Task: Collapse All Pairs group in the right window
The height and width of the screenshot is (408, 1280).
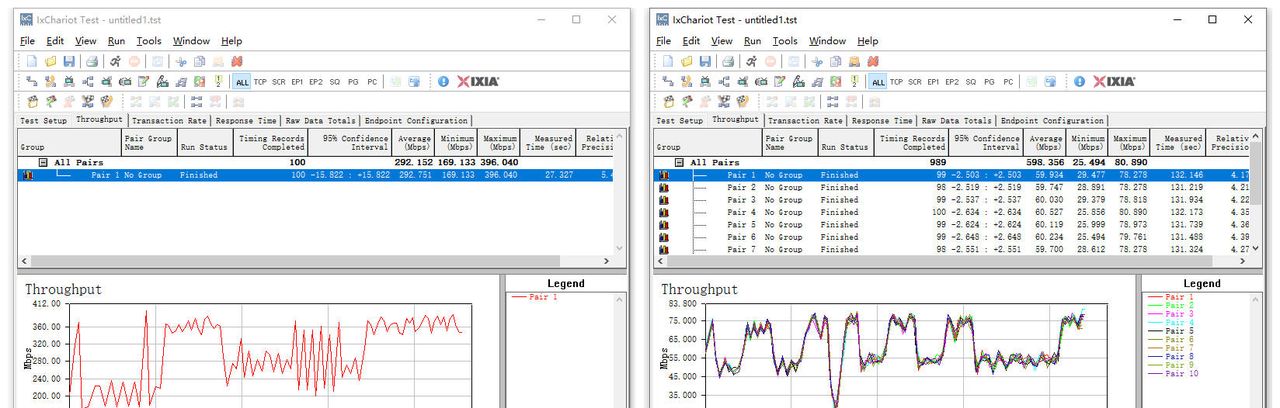Action: pos(679,162)
